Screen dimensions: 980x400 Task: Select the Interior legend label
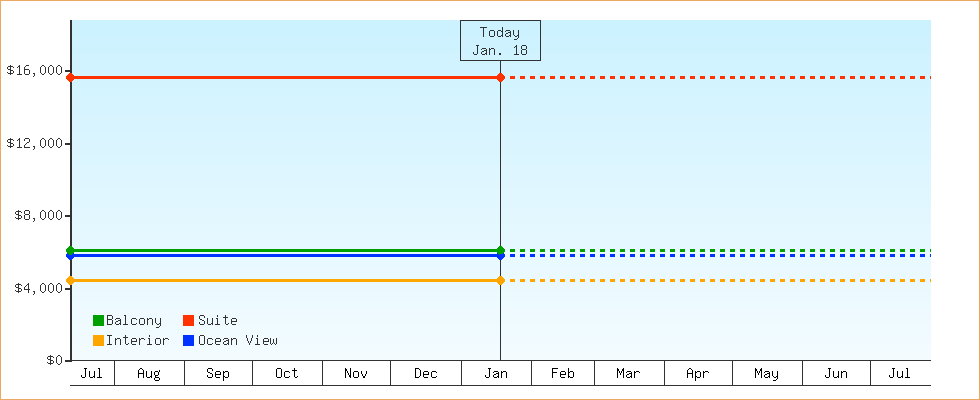pos(138,340)
